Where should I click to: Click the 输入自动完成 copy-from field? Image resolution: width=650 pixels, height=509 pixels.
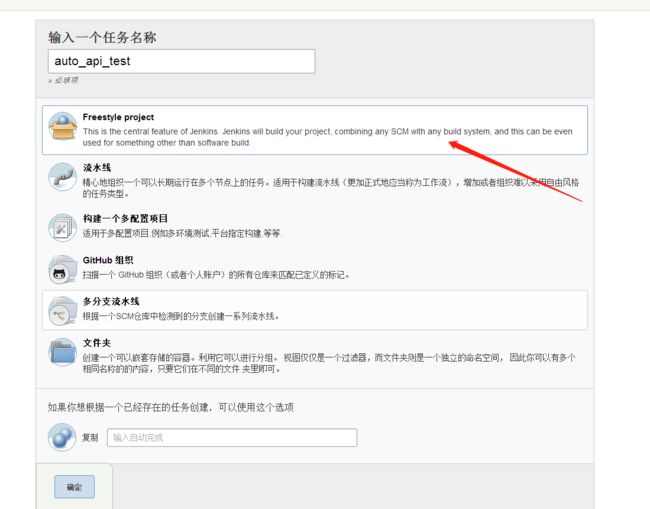[x=232, y=437]
